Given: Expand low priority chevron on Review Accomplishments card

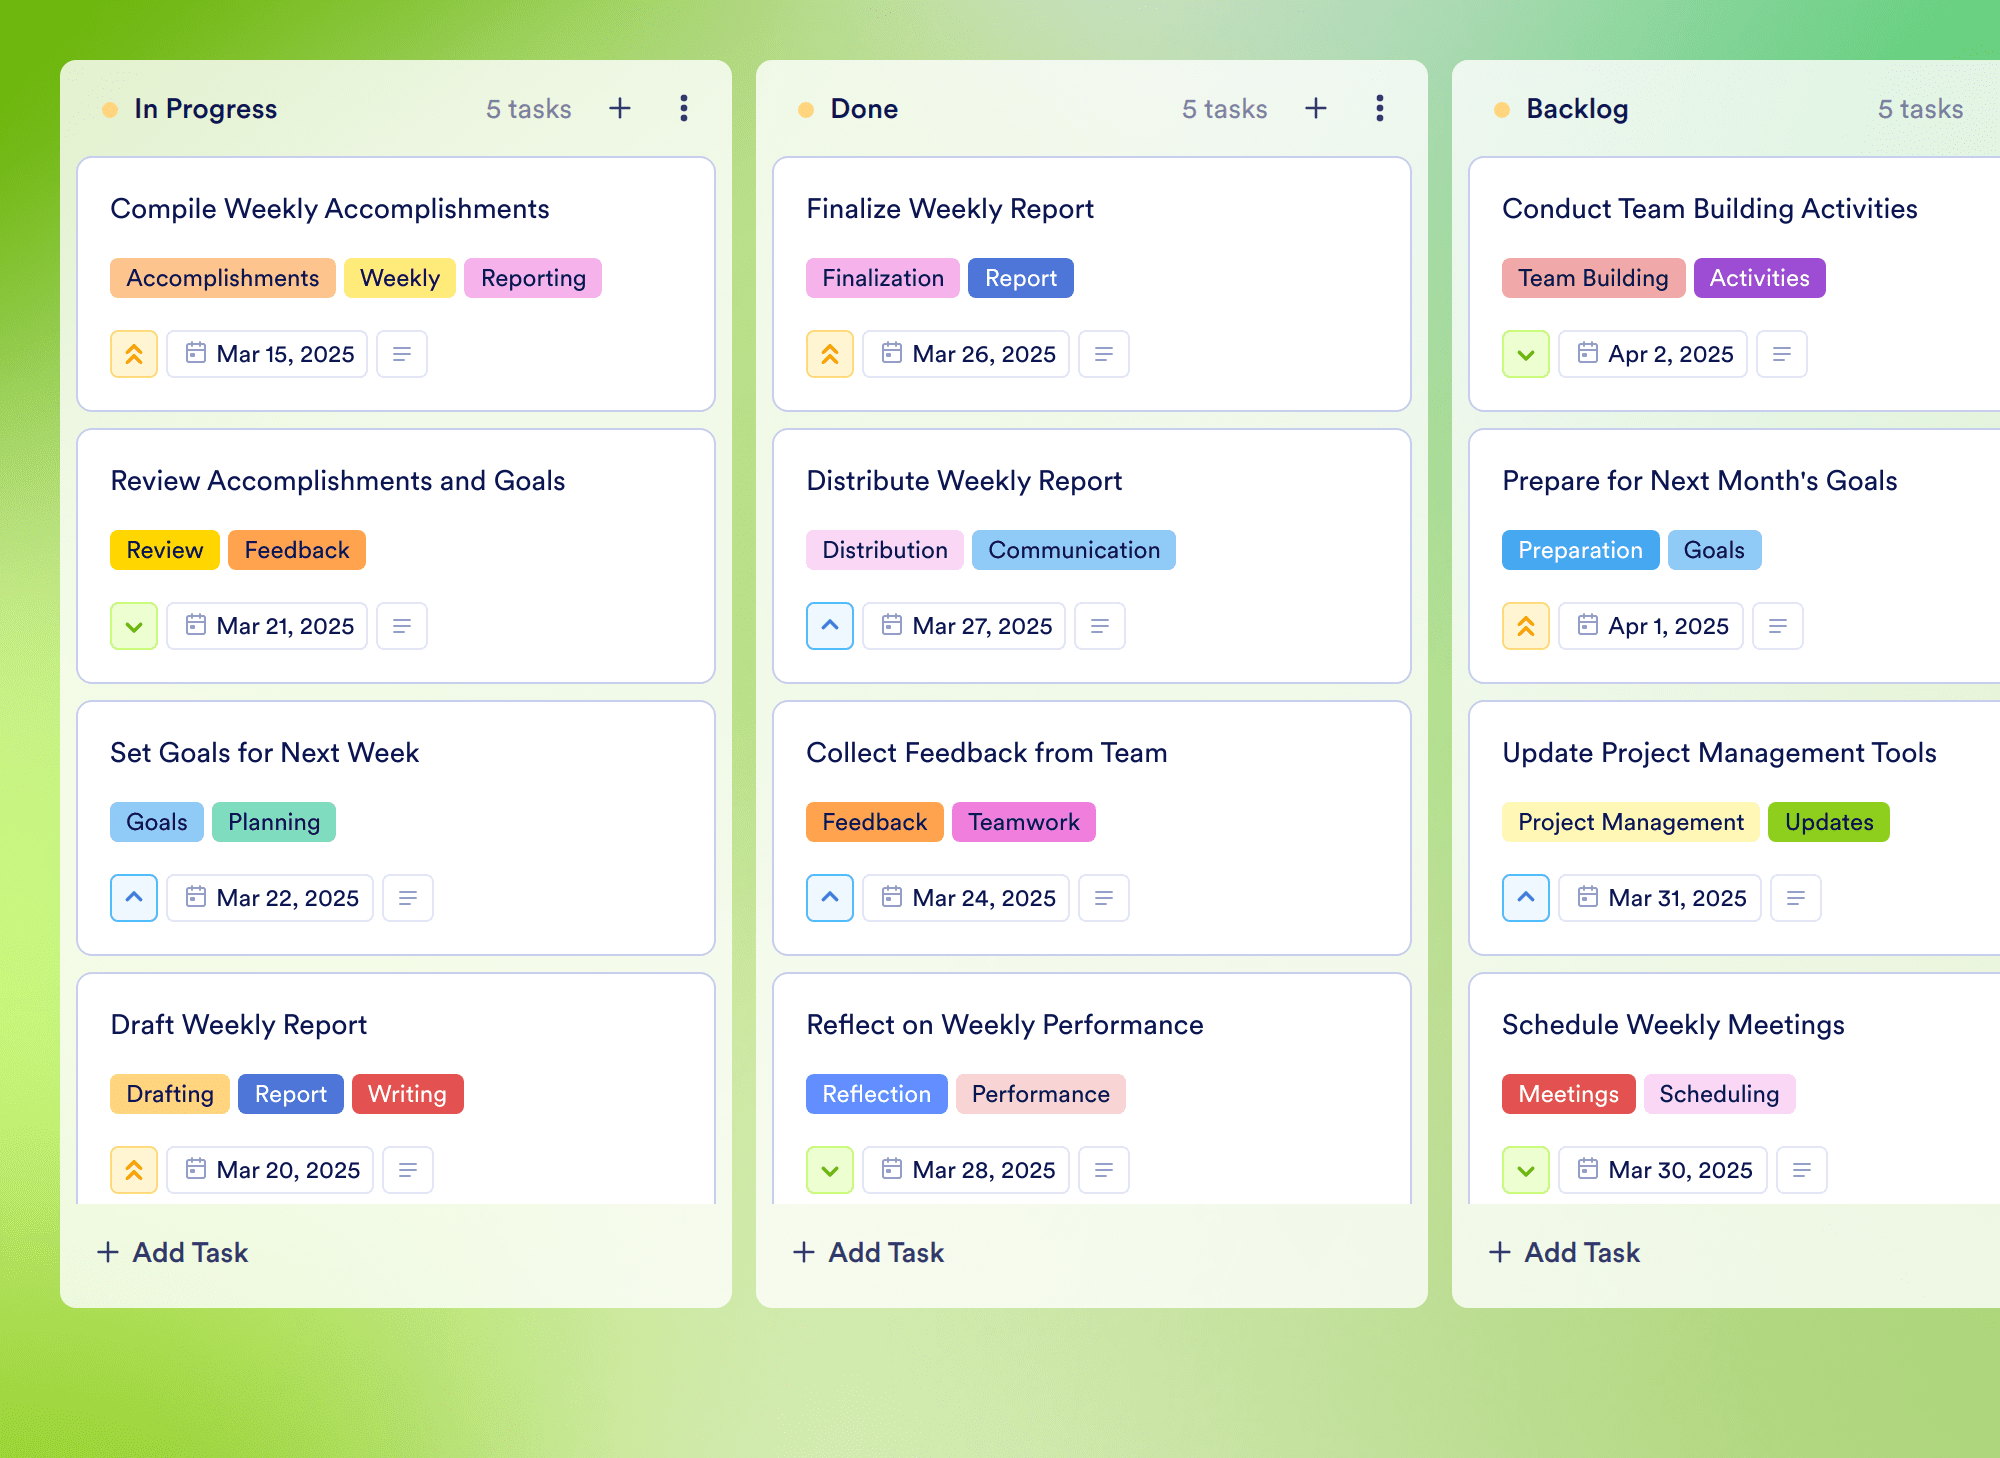Looking at the screenshot, I should 134,626.
